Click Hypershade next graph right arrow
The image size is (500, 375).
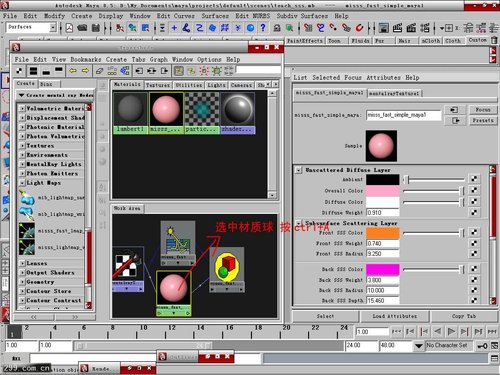pos(85,71)
